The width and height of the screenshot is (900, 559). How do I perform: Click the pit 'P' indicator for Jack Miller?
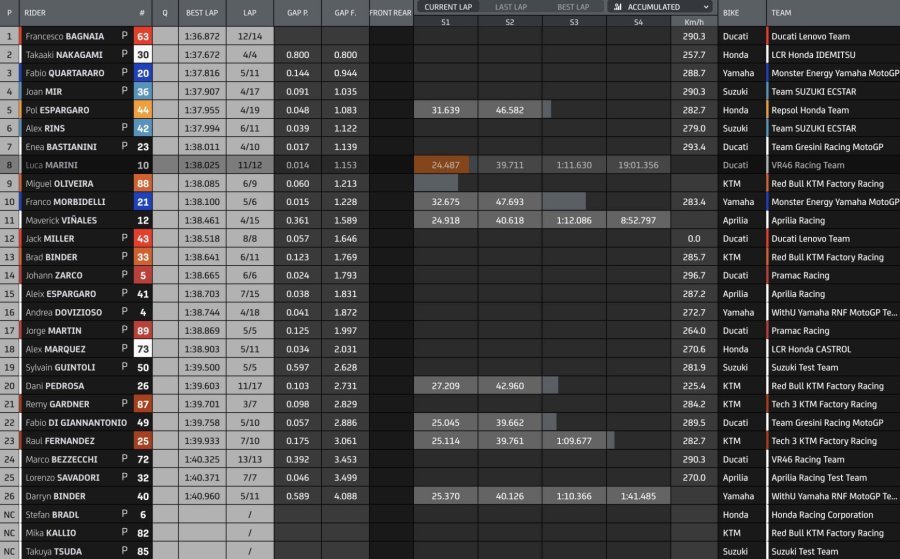pyautogui.click(x=125, y=239)
